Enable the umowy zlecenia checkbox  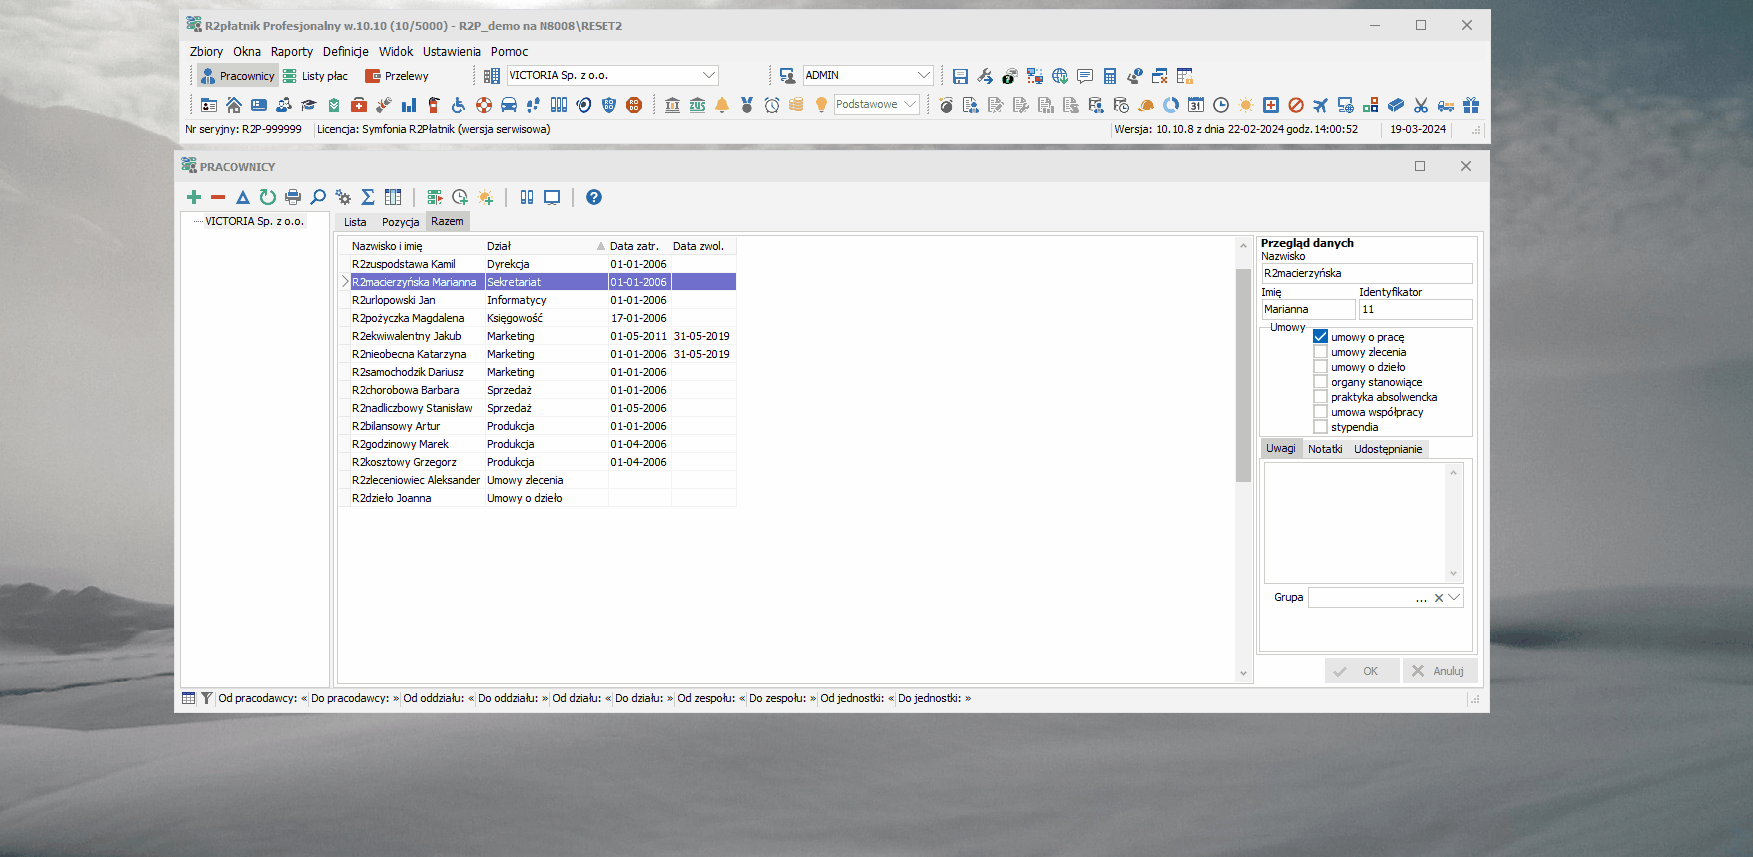click(x=1320, y=352)
